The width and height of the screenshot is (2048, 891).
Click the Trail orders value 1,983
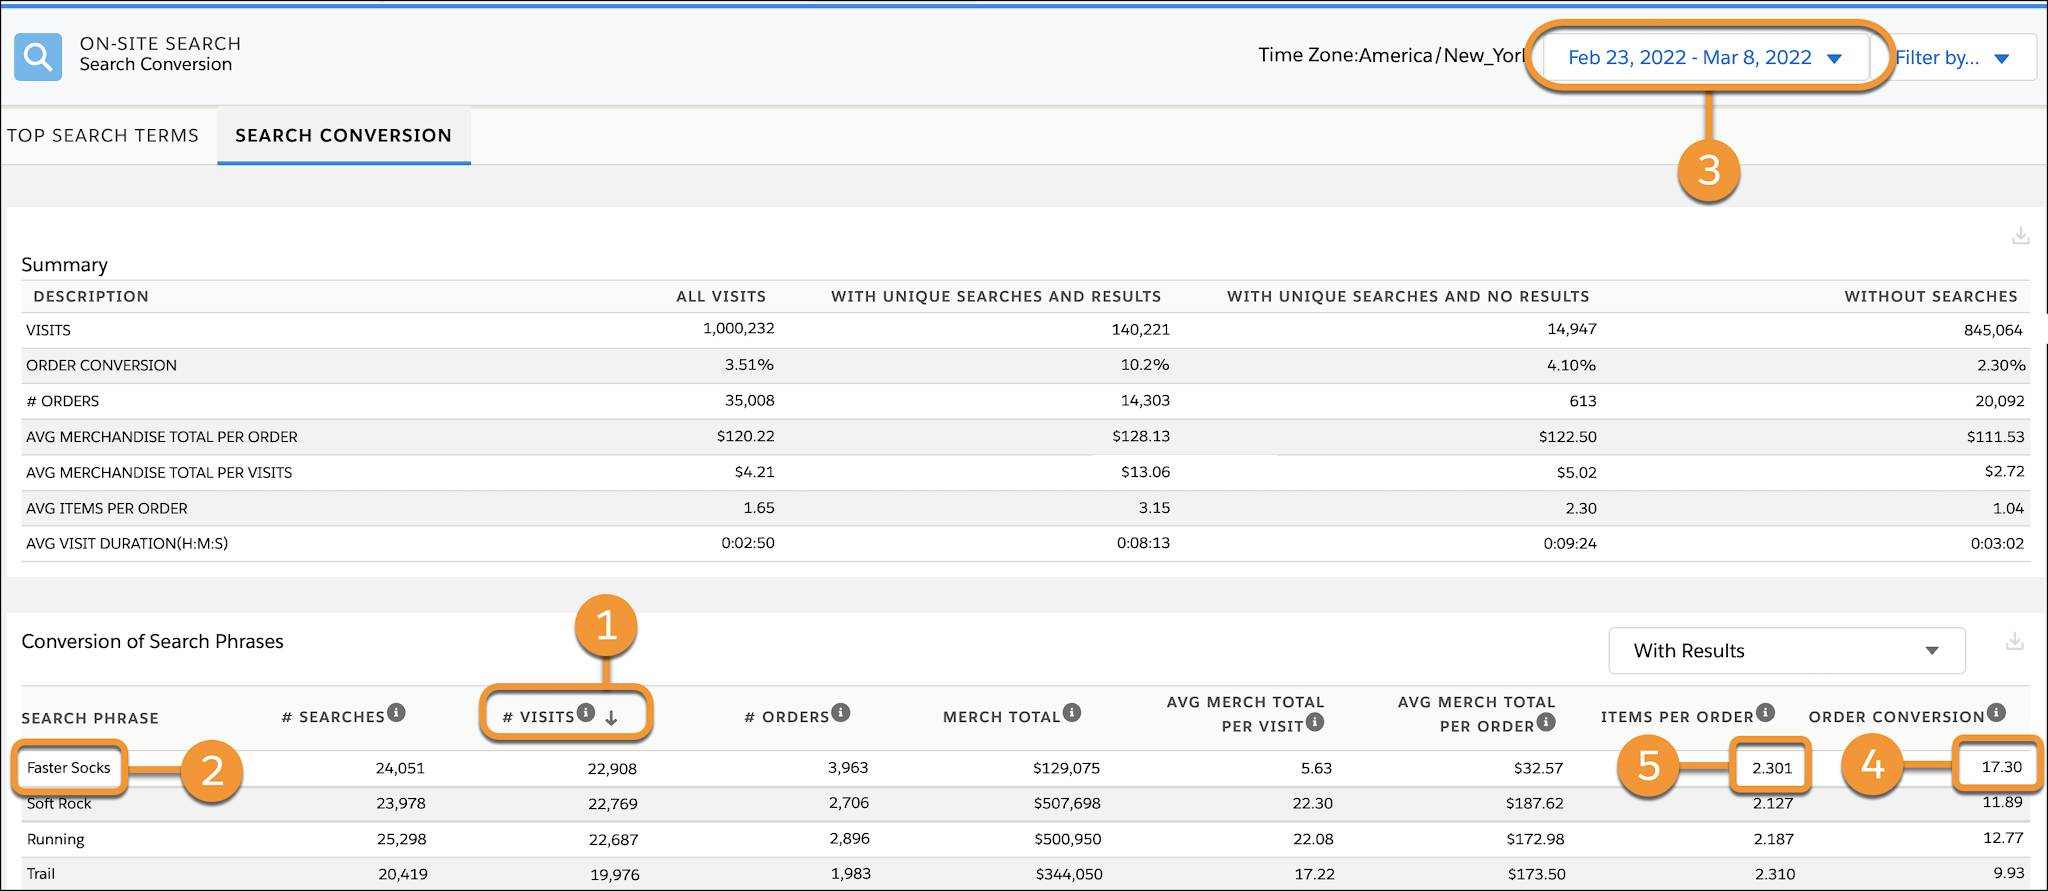pos(850,873)
